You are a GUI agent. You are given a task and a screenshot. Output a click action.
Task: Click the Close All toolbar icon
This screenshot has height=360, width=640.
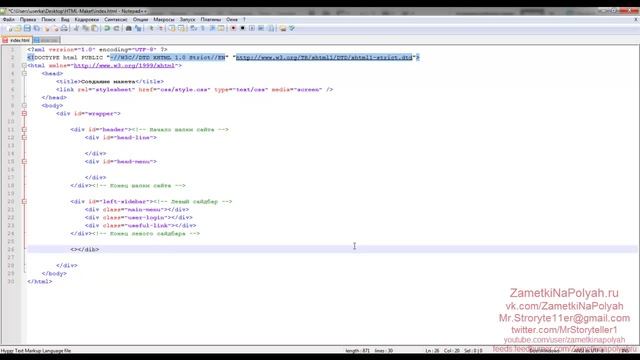coord(55,29)
